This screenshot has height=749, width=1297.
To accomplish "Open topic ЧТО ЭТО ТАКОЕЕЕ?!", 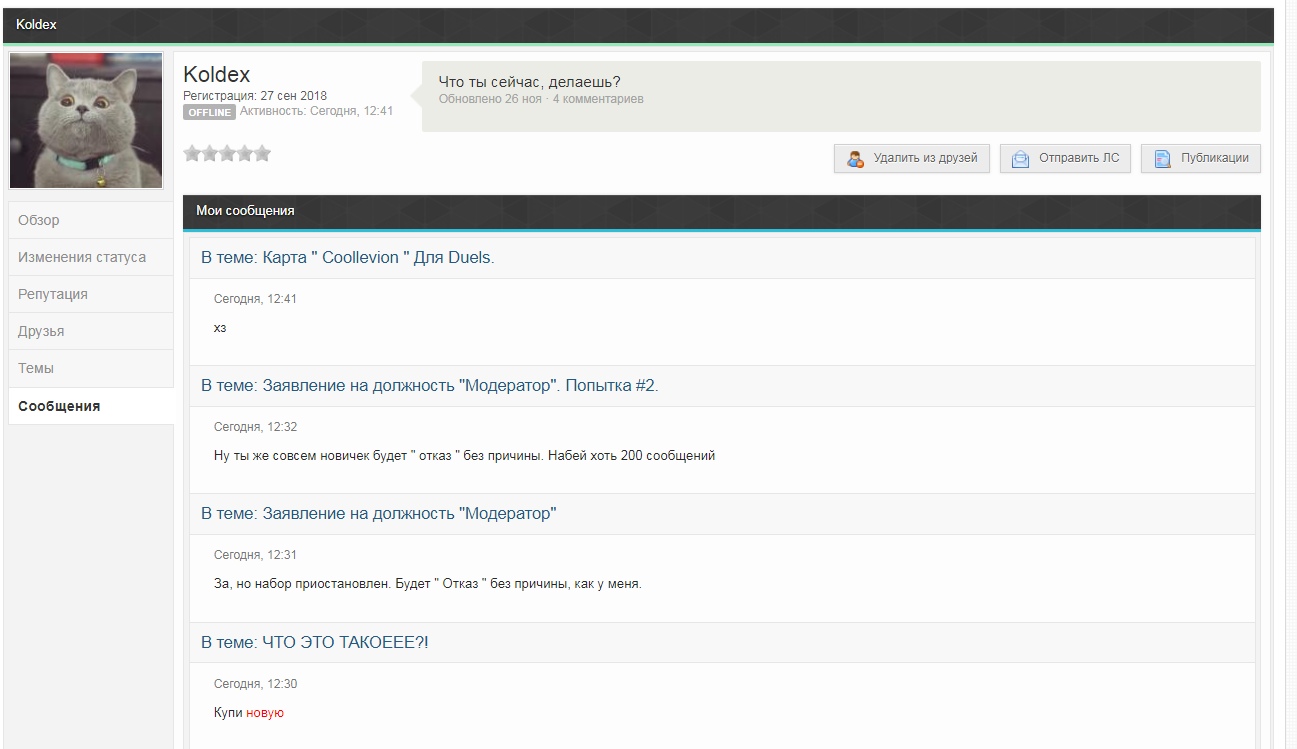I will tap(315, 642).
